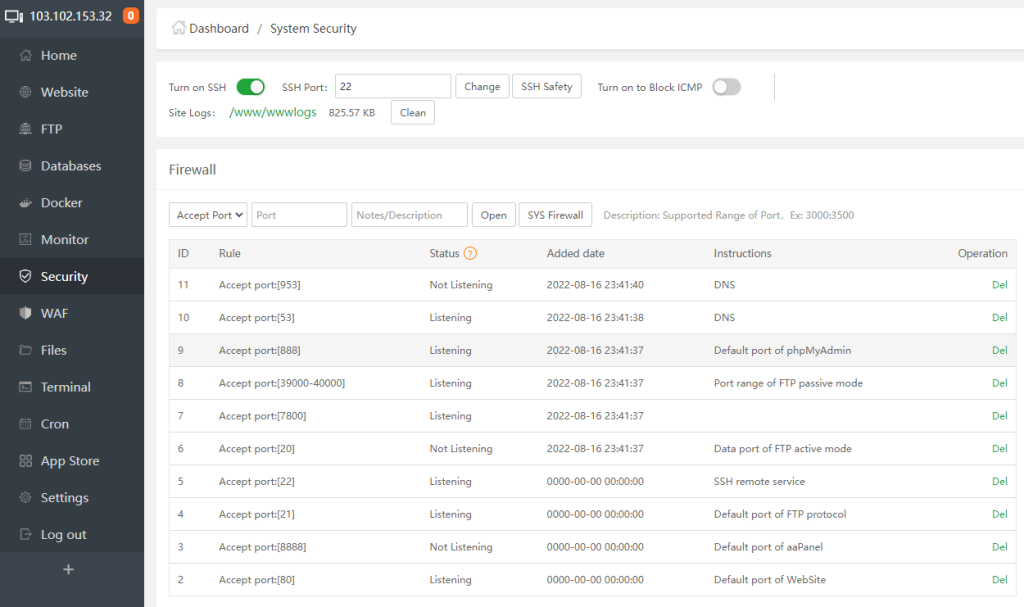Click the SSH Safety button

[546, 87]
